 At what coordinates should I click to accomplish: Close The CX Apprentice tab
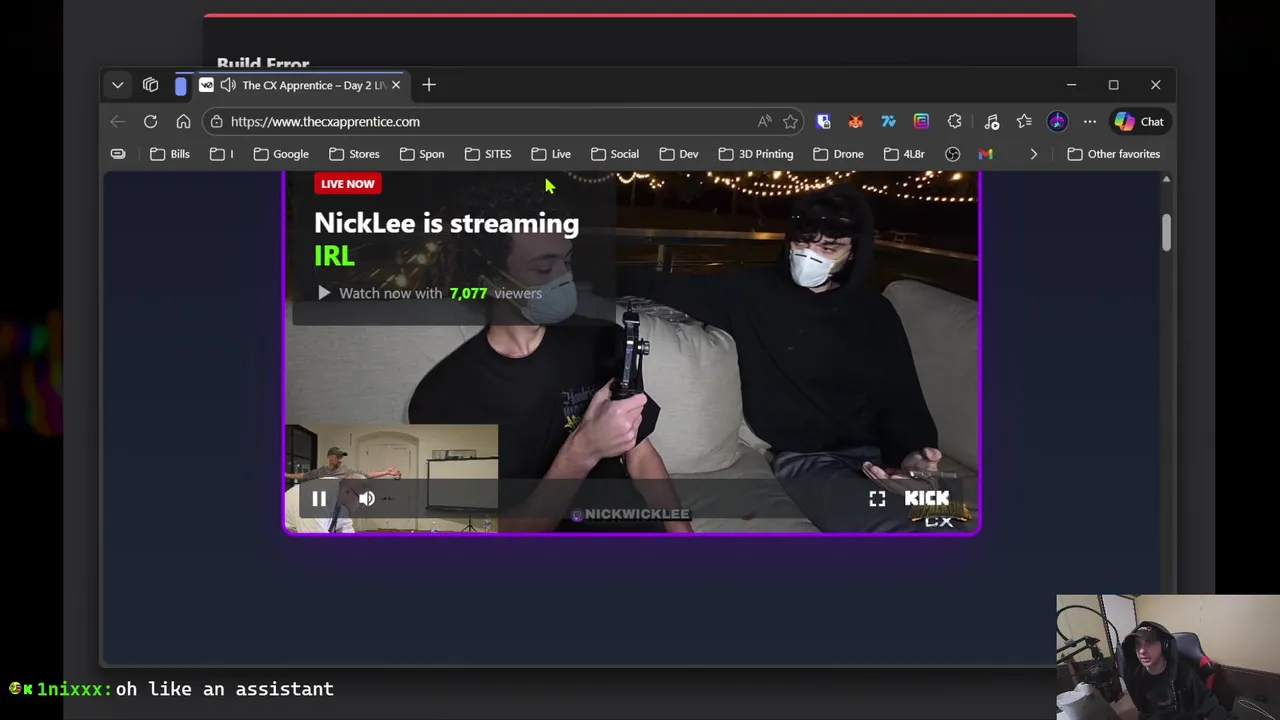[395, 85]
